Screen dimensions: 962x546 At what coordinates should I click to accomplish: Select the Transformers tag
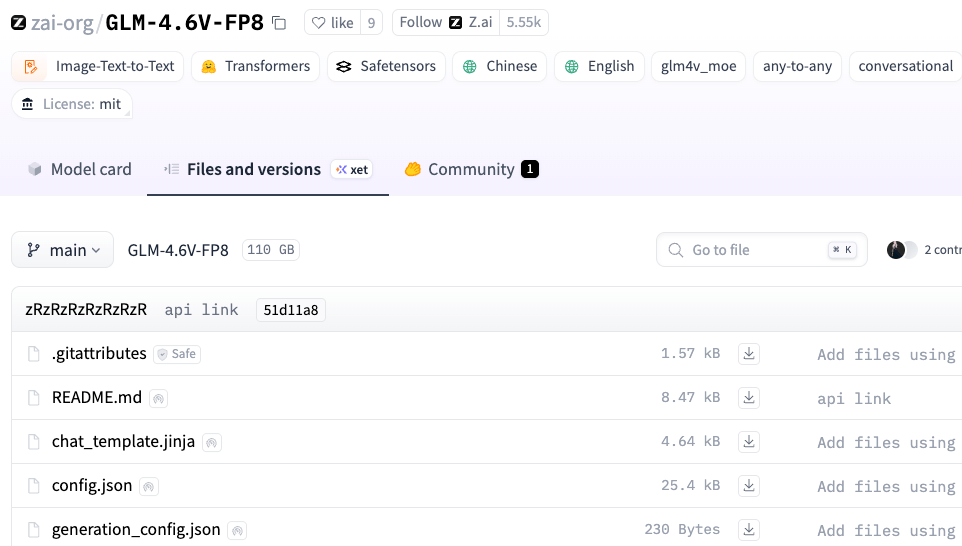click(x=255, y=66)
